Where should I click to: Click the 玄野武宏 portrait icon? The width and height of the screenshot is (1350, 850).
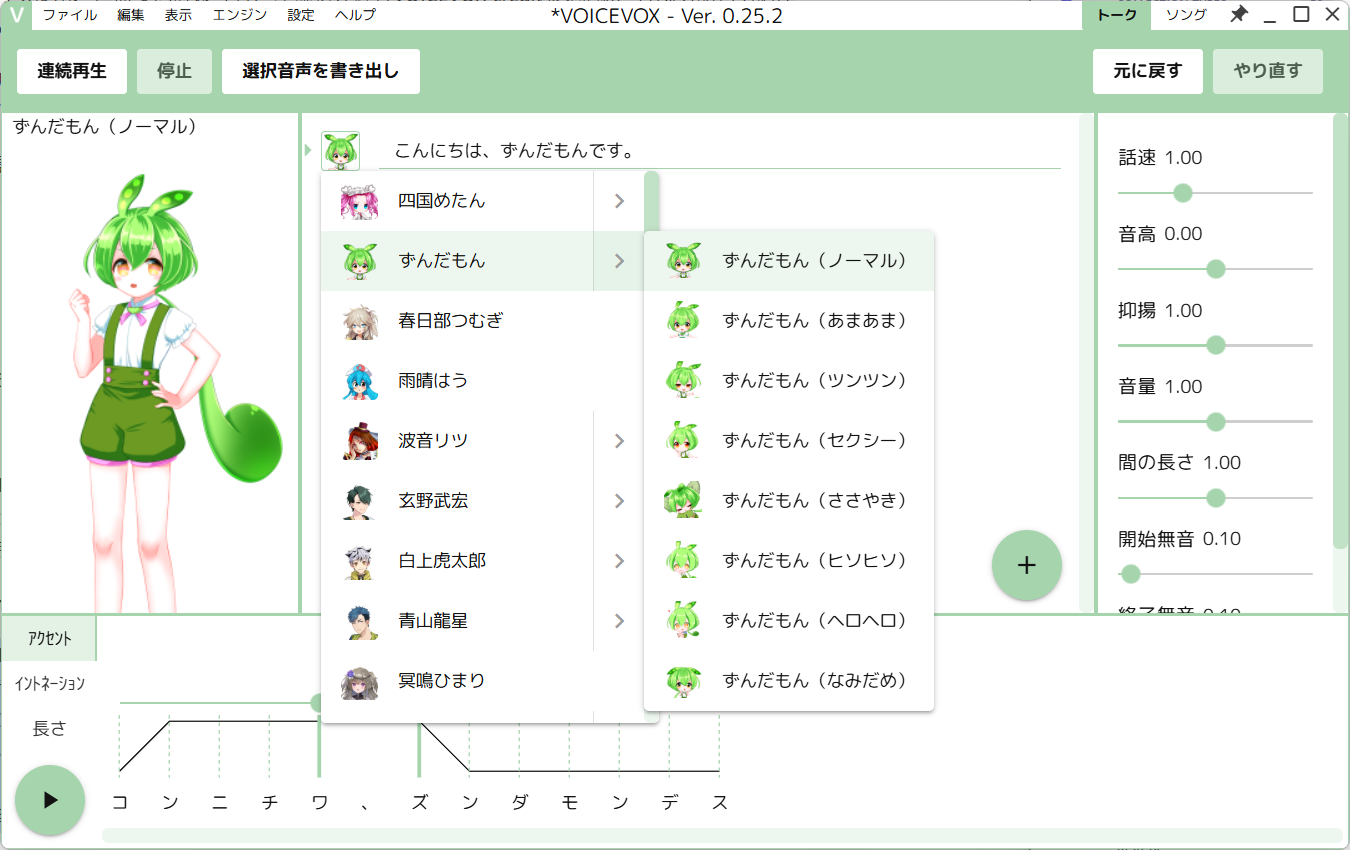click(359, 501)
